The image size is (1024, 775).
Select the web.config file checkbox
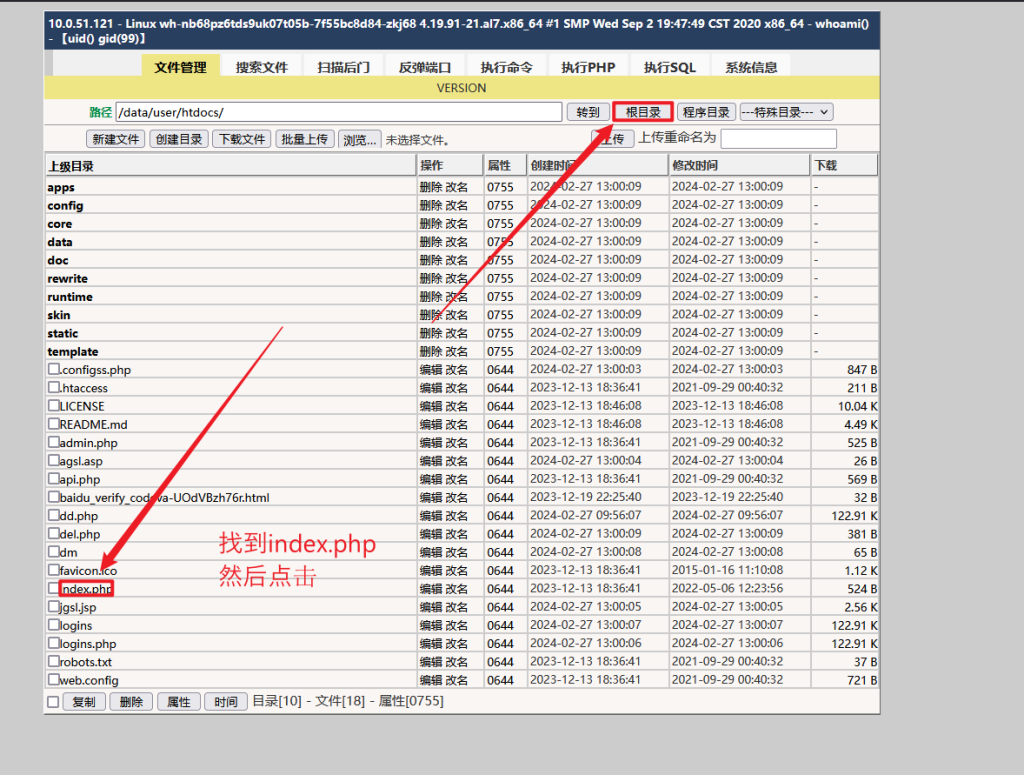point(54,679)
